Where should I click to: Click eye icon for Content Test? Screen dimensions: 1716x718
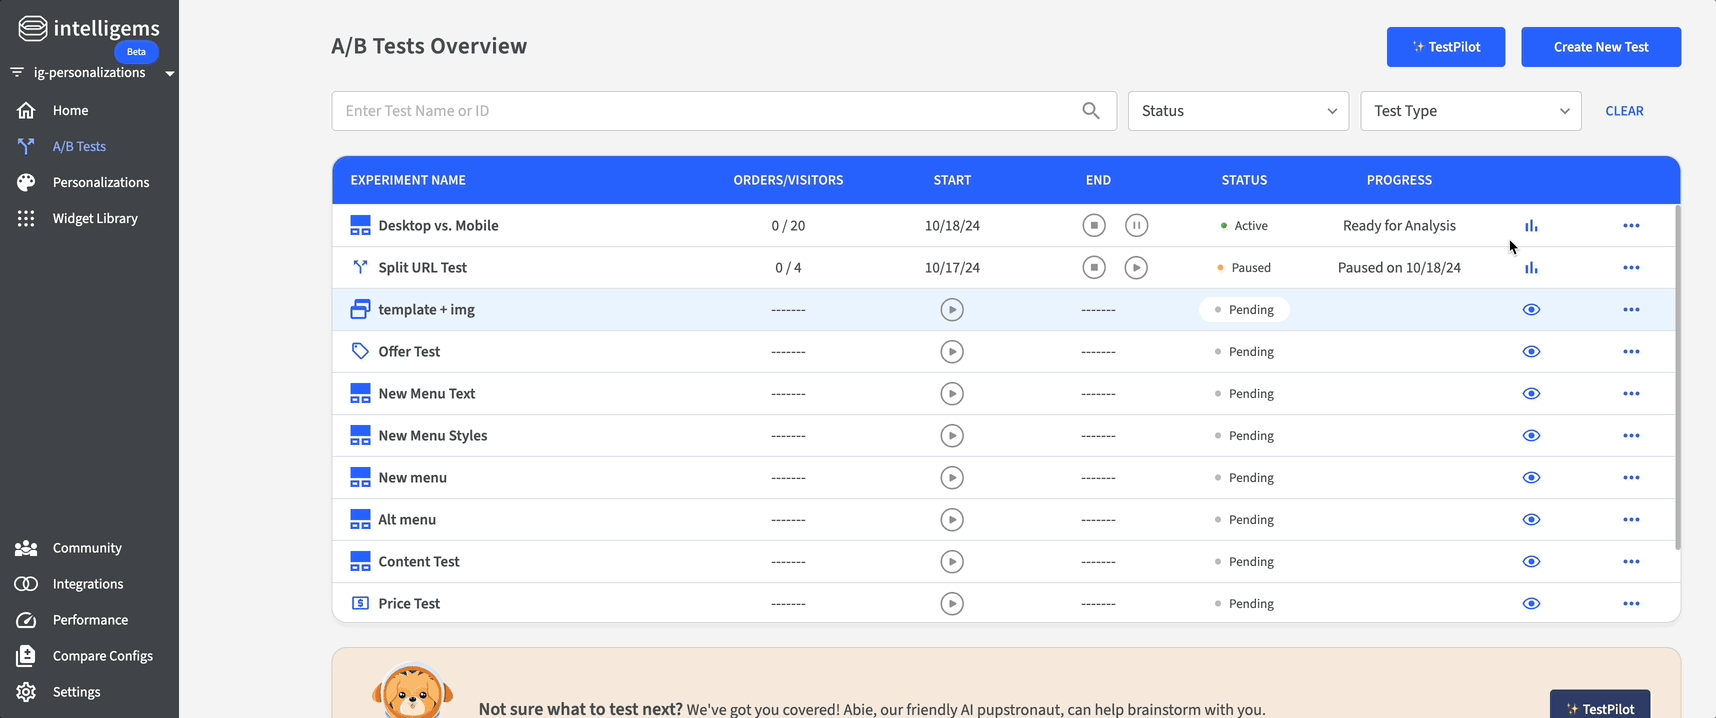1531,562
